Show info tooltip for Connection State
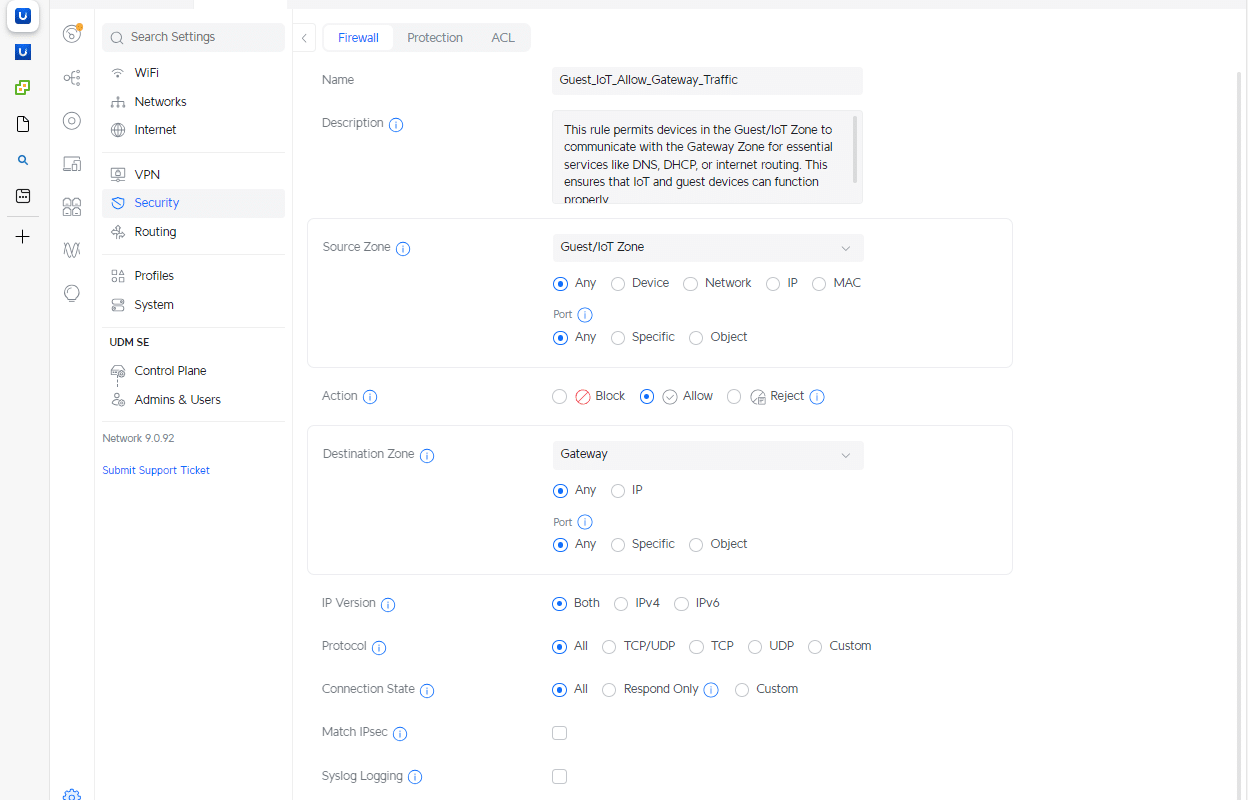1248x800 pixels. (427, 691)
